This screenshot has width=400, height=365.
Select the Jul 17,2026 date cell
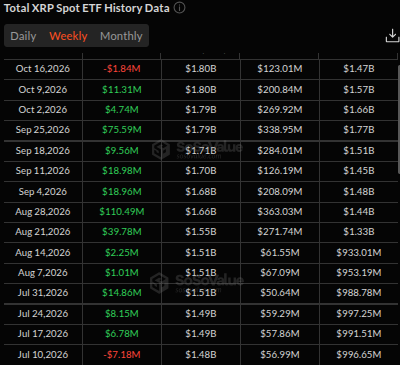(x=43, y=334)
